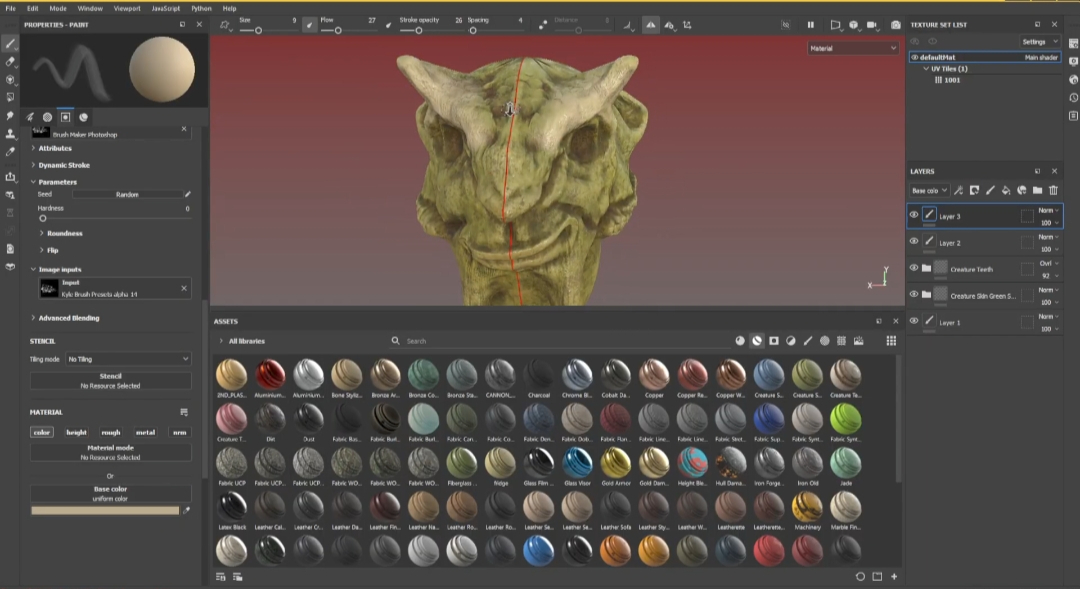Expand the Dynamic Stroke section

pos(33,165)
